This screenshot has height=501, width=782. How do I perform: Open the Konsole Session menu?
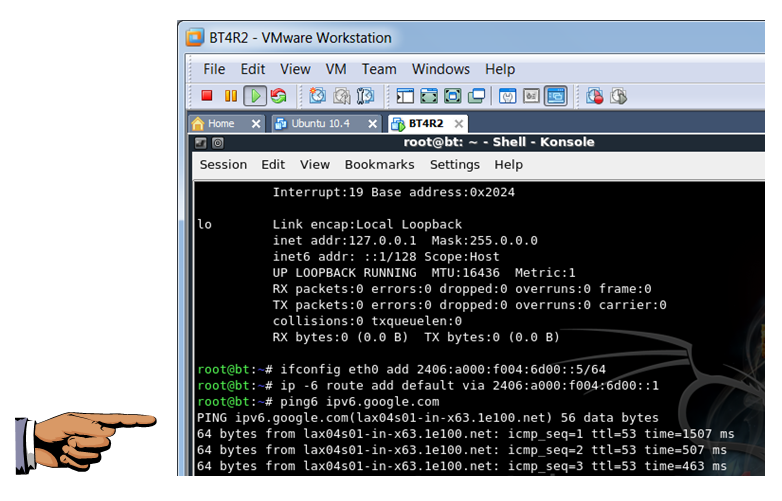223,164
